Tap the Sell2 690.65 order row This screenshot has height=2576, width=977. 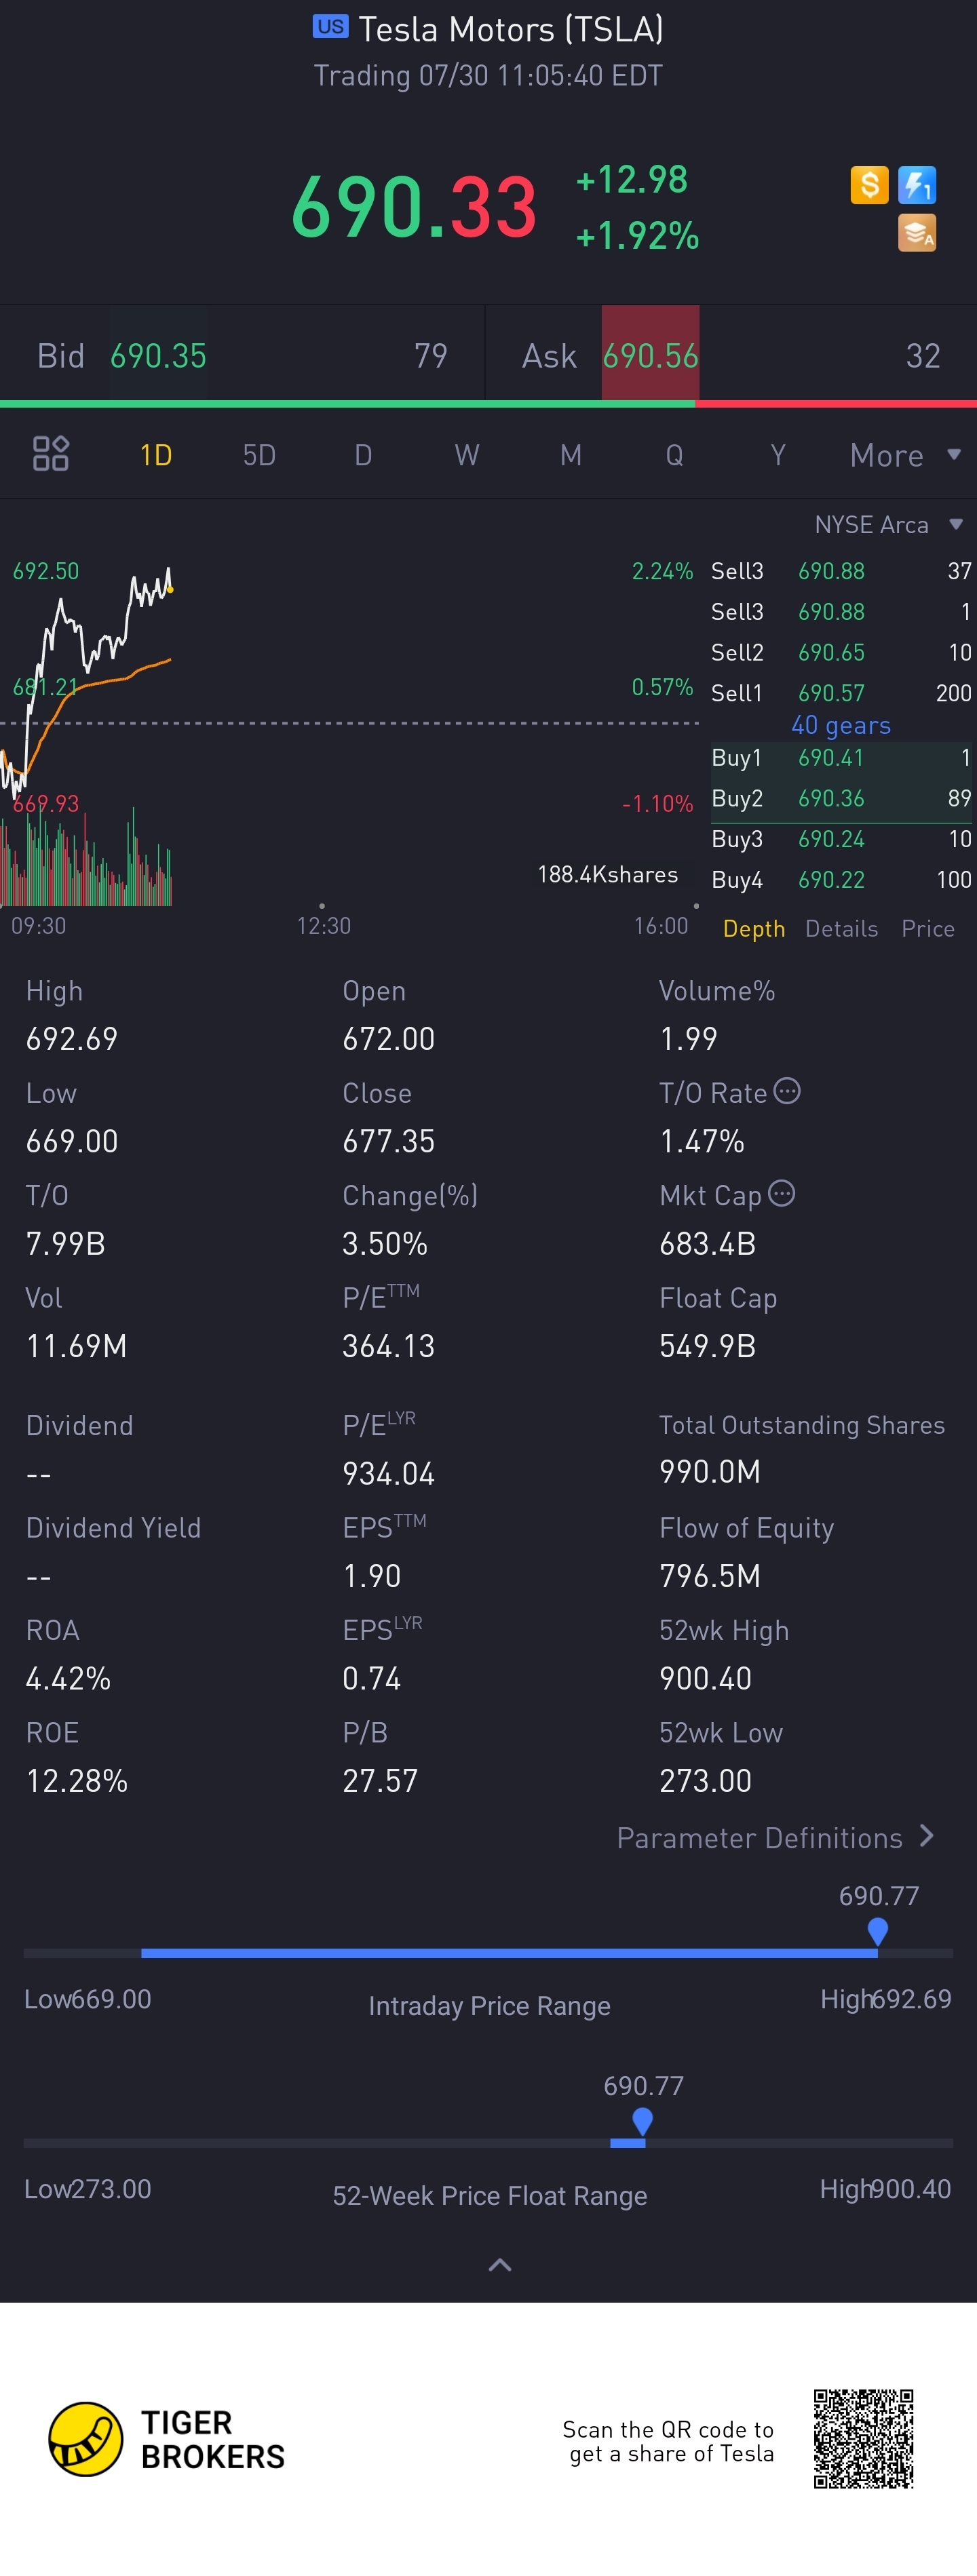point(841,652)
